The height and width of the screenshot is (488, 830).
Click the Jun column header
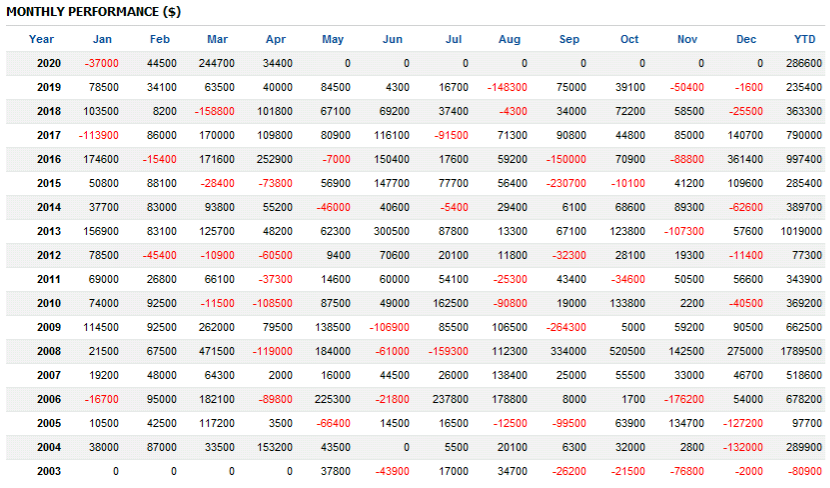[x=393, y=39]
